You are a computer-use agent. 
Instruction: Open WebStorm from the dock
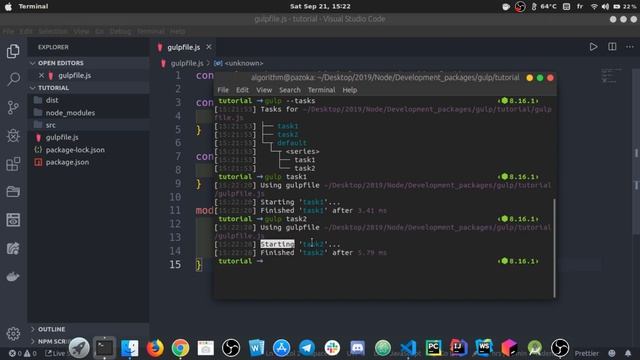point(484,348)
